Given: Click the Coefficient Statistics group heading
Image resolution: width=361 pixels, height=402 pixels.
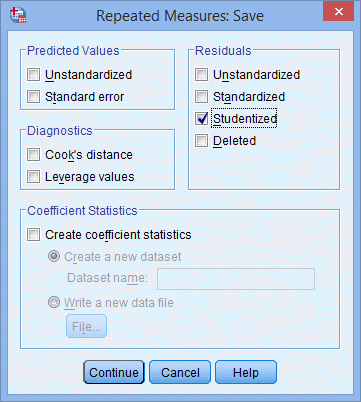Looking at the screenshot, I should 82,211.
